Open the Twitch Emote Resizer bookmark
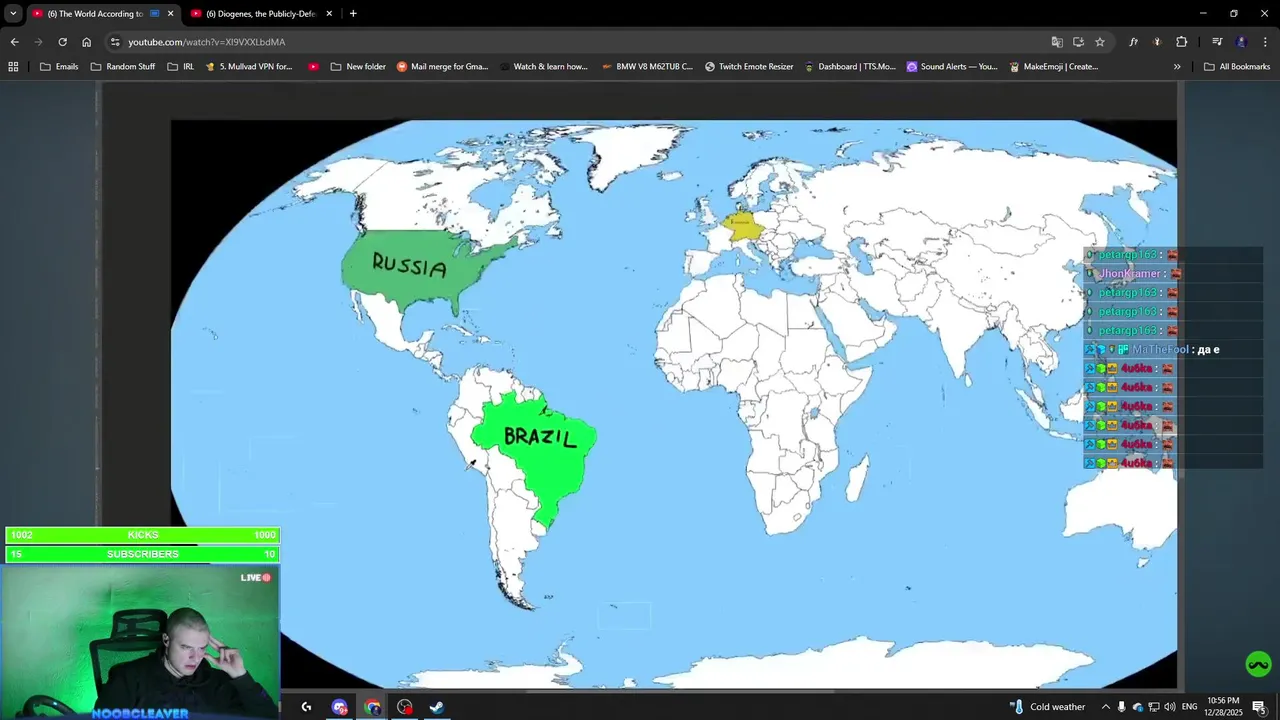Screen dimensions: 1280x720 (749, 67)
